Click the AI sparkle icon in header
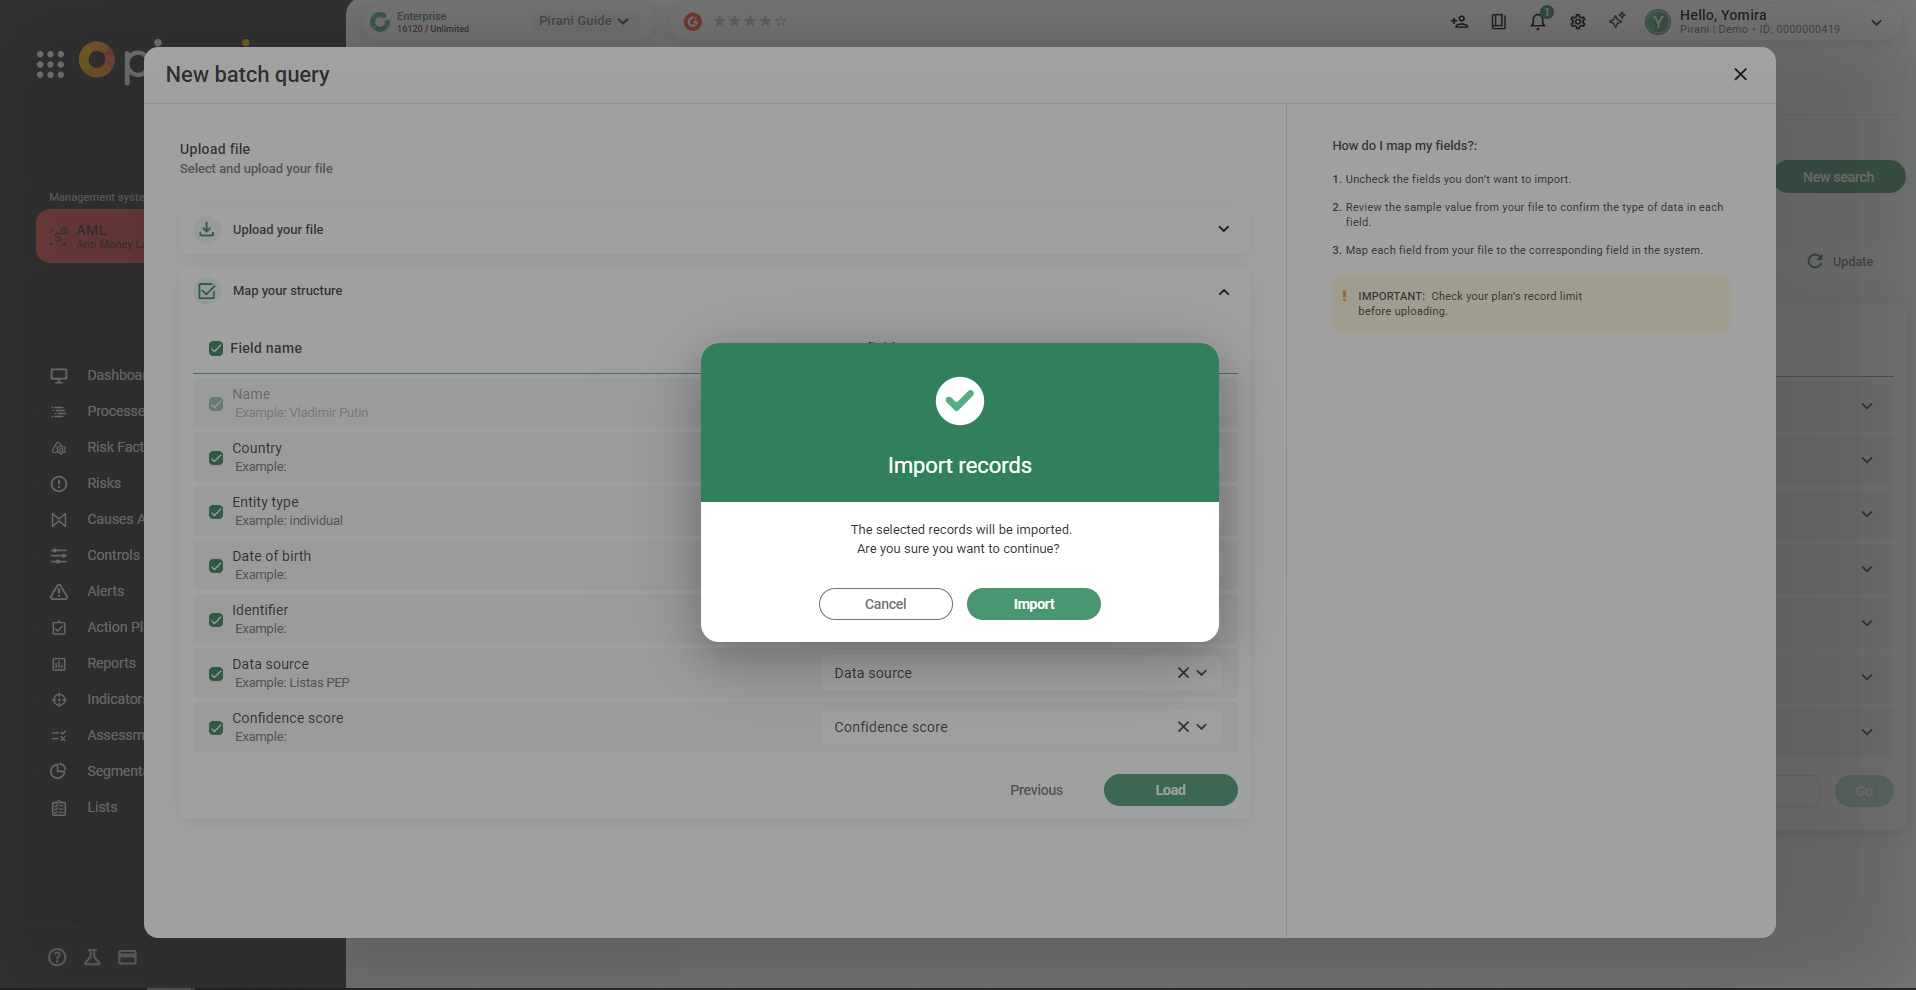 coord(1617,21)
